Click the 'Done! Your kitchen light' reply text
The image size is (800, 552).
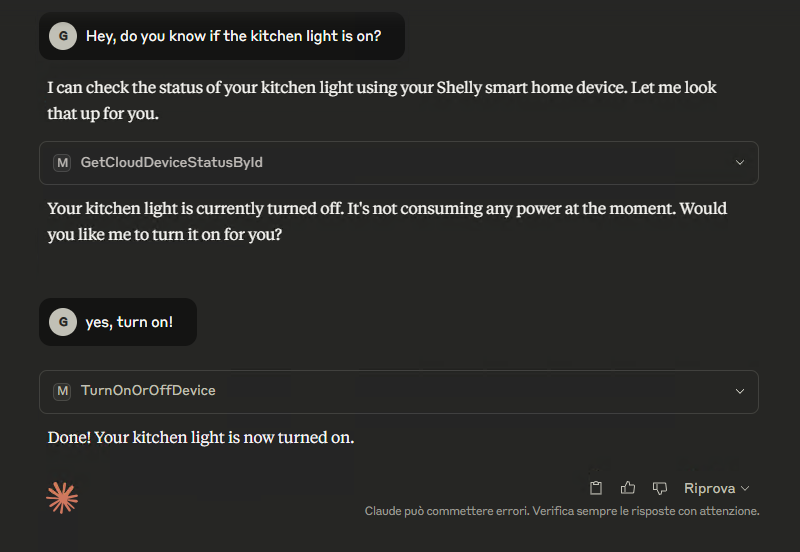[x=201, y=438]
